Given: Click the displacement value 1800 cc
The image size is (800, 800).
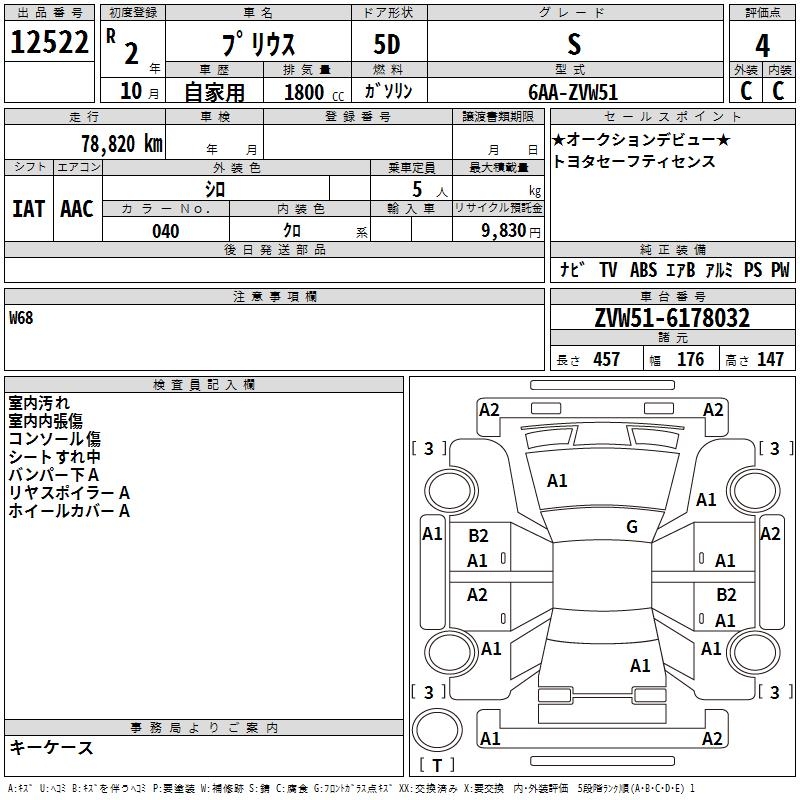Looking at the screenshot, I should (x=314, y=92).
